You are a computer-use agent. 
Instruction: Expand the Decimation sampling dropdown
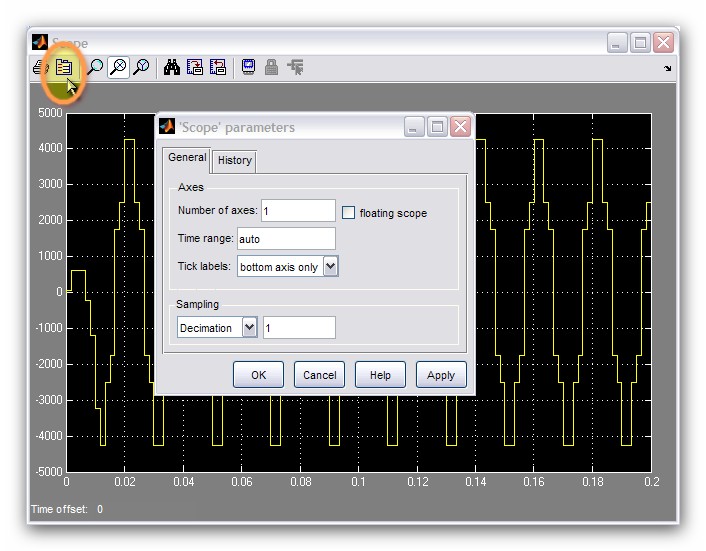pyautogui.click(x=249, y=327)
